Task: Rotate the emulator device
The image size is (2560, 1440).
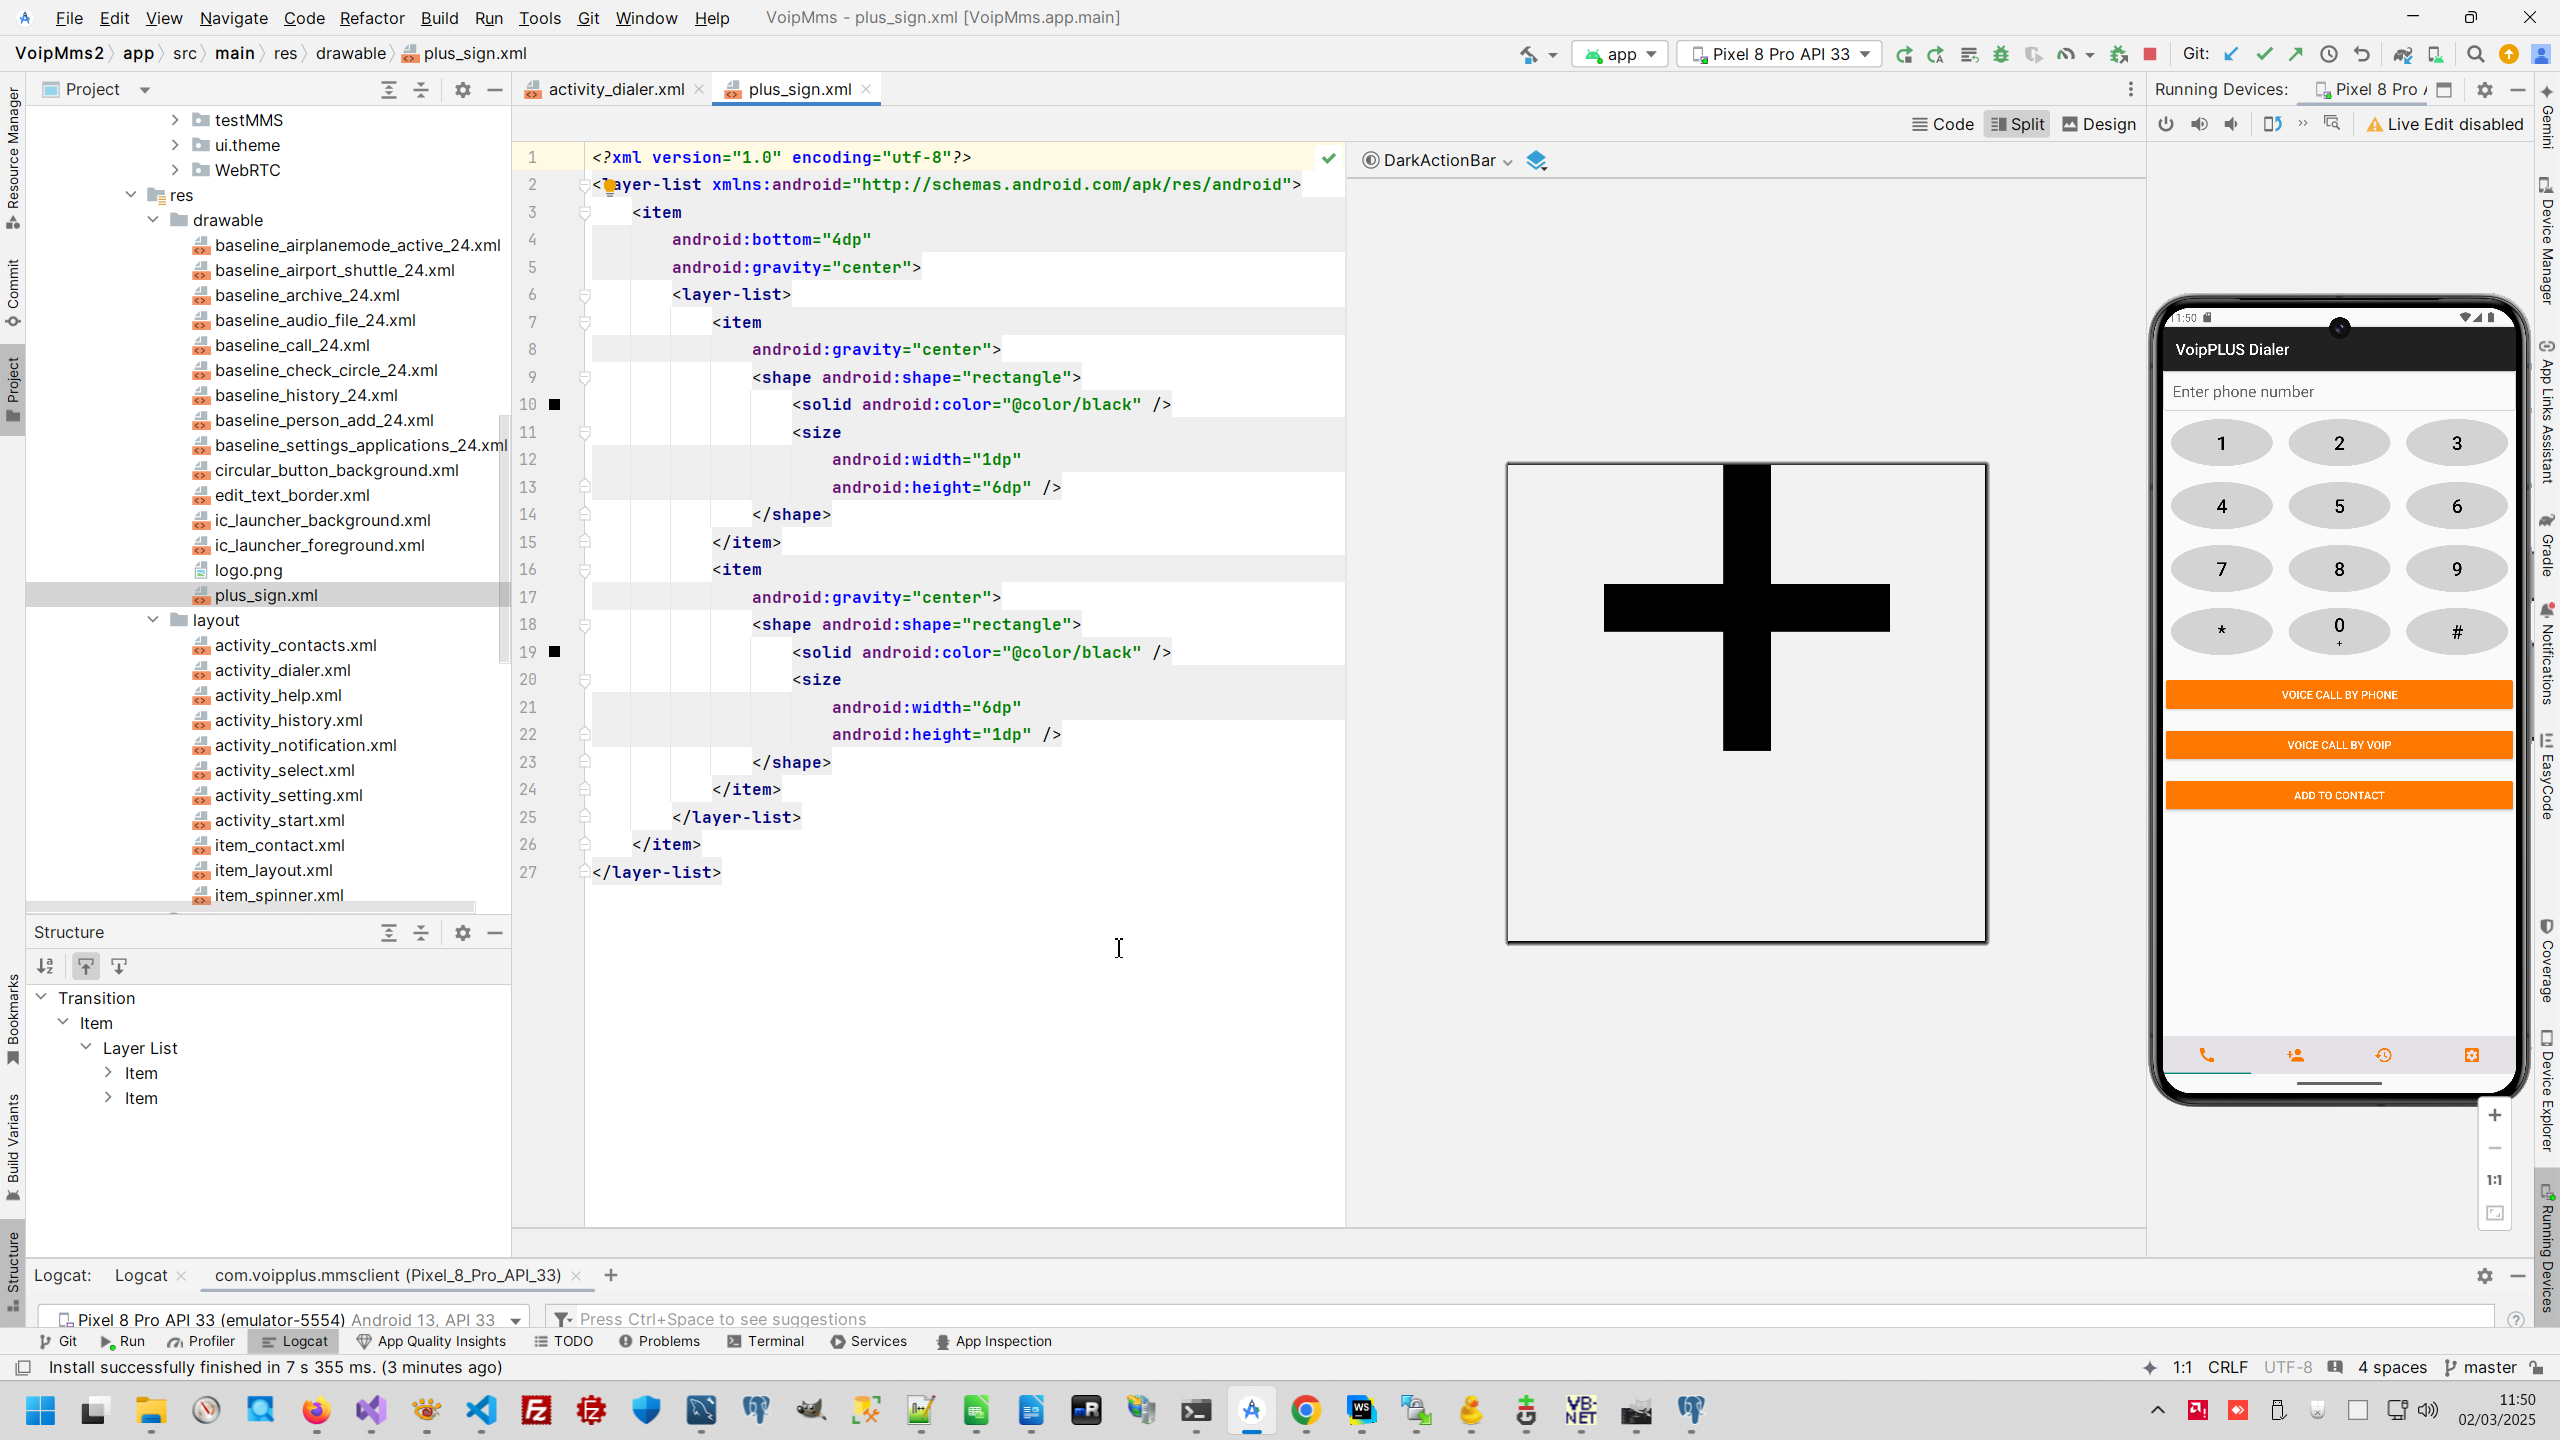Action: tap(2272, 124)
